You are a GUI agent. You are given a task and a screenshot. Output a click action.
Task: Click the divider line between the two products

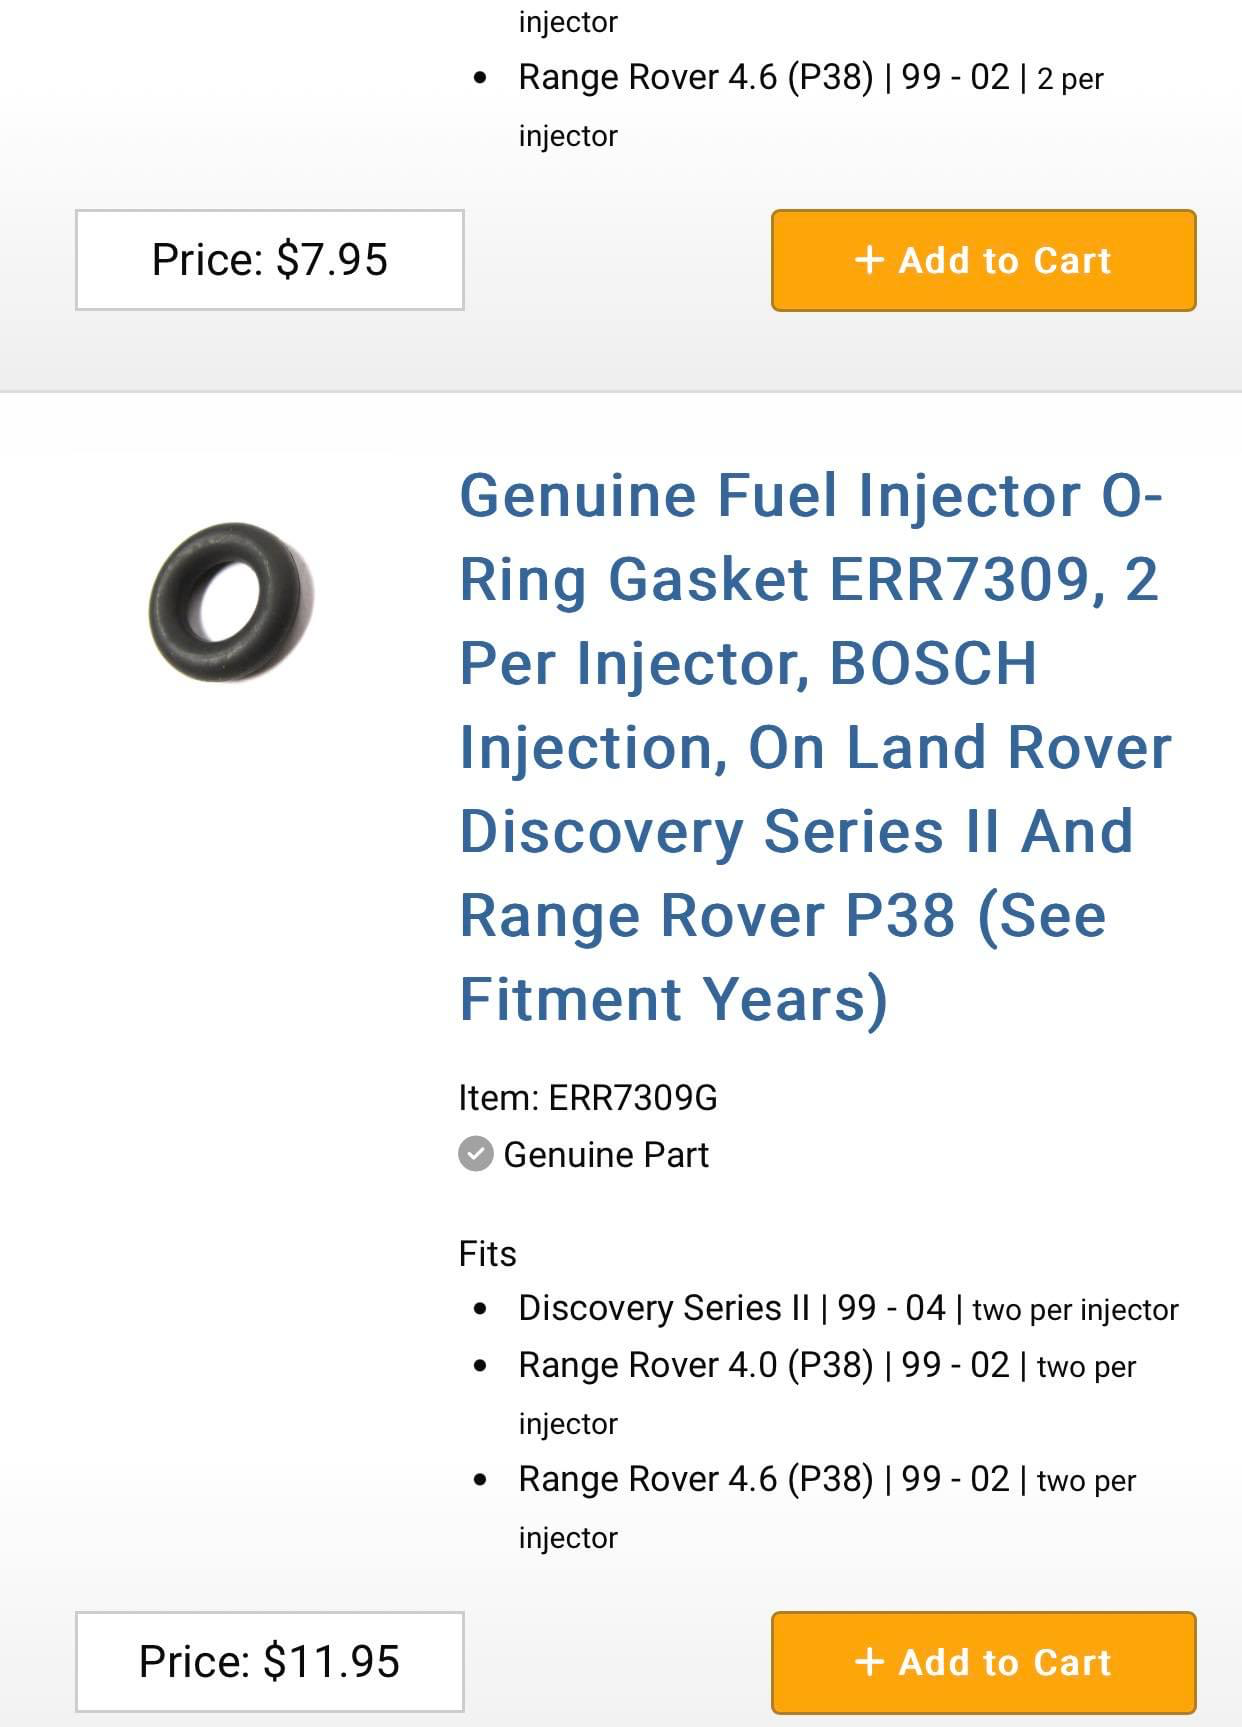(621, 391)
